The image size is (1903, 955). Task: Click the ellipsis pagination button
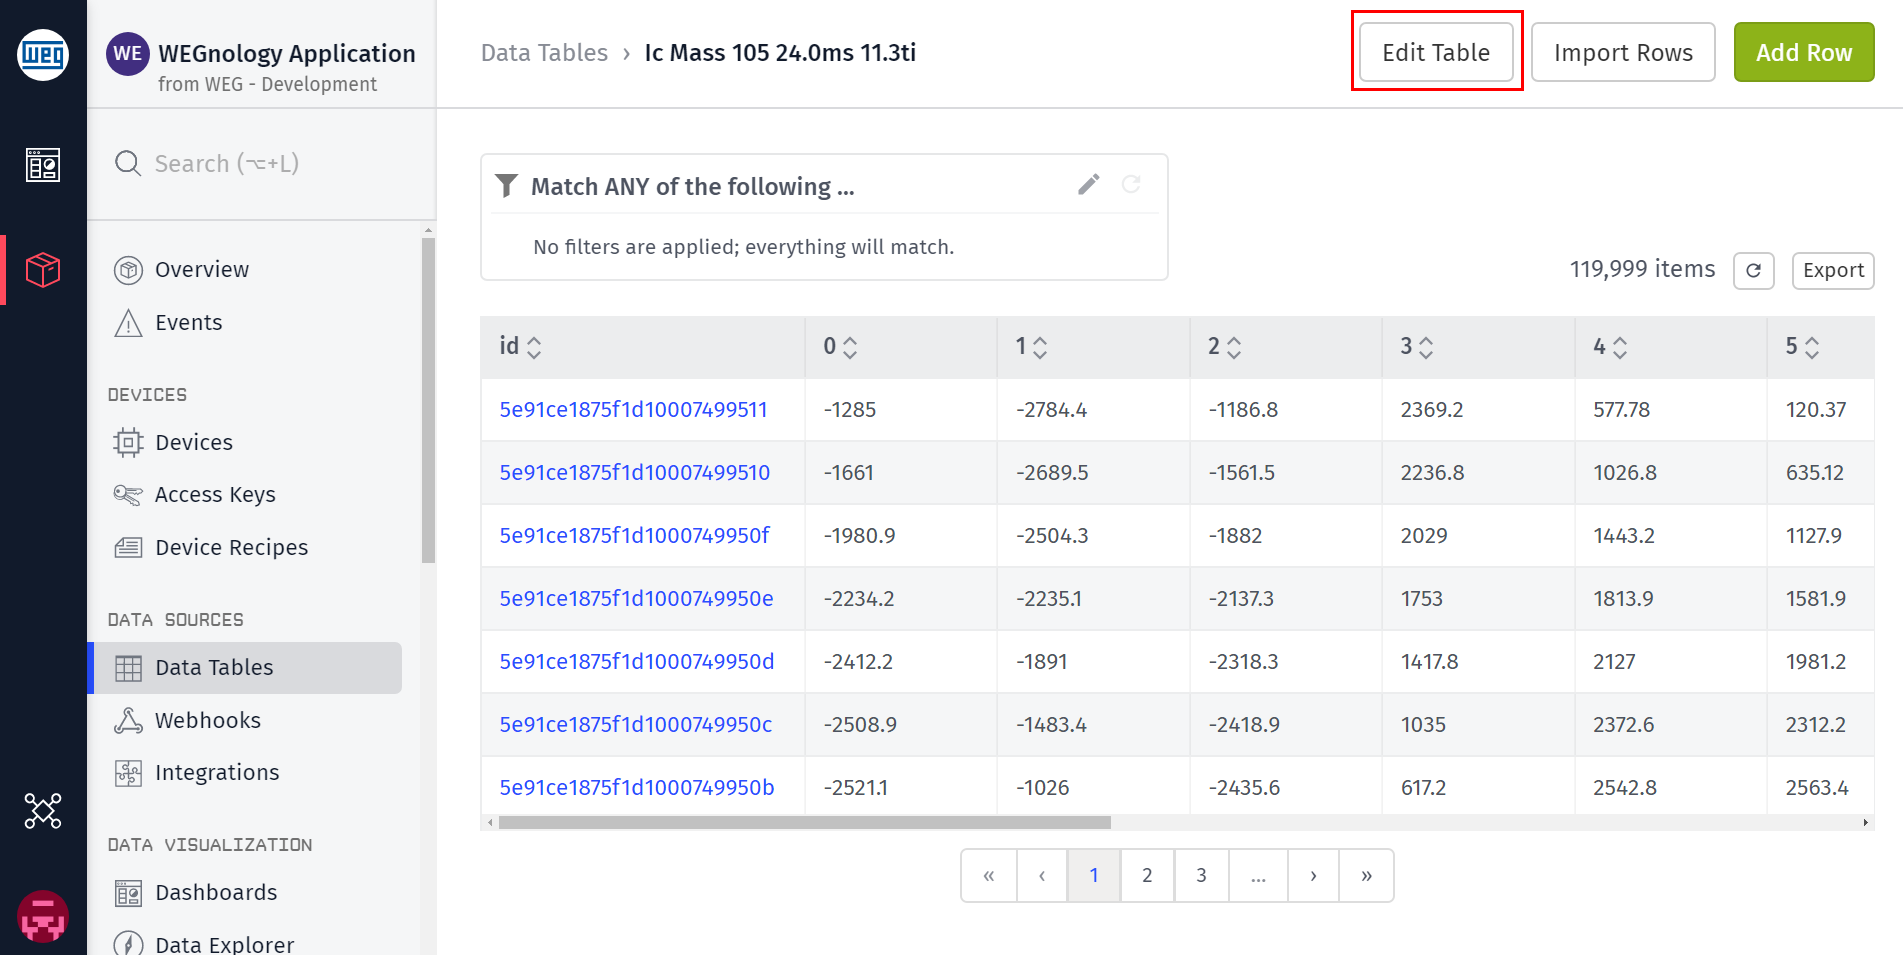(x=1258, y=876)
